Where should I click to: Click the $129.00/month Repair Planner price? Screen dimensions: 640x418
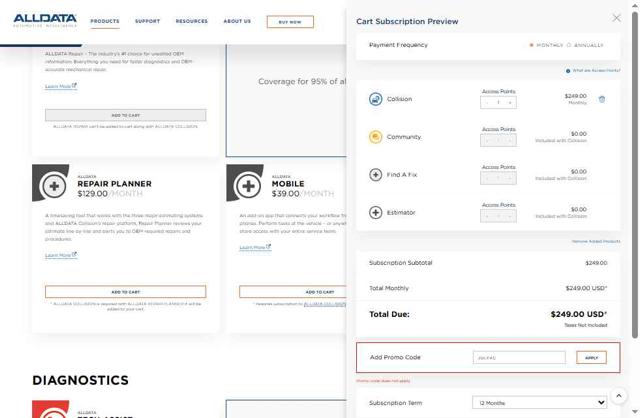coord(110,193)
